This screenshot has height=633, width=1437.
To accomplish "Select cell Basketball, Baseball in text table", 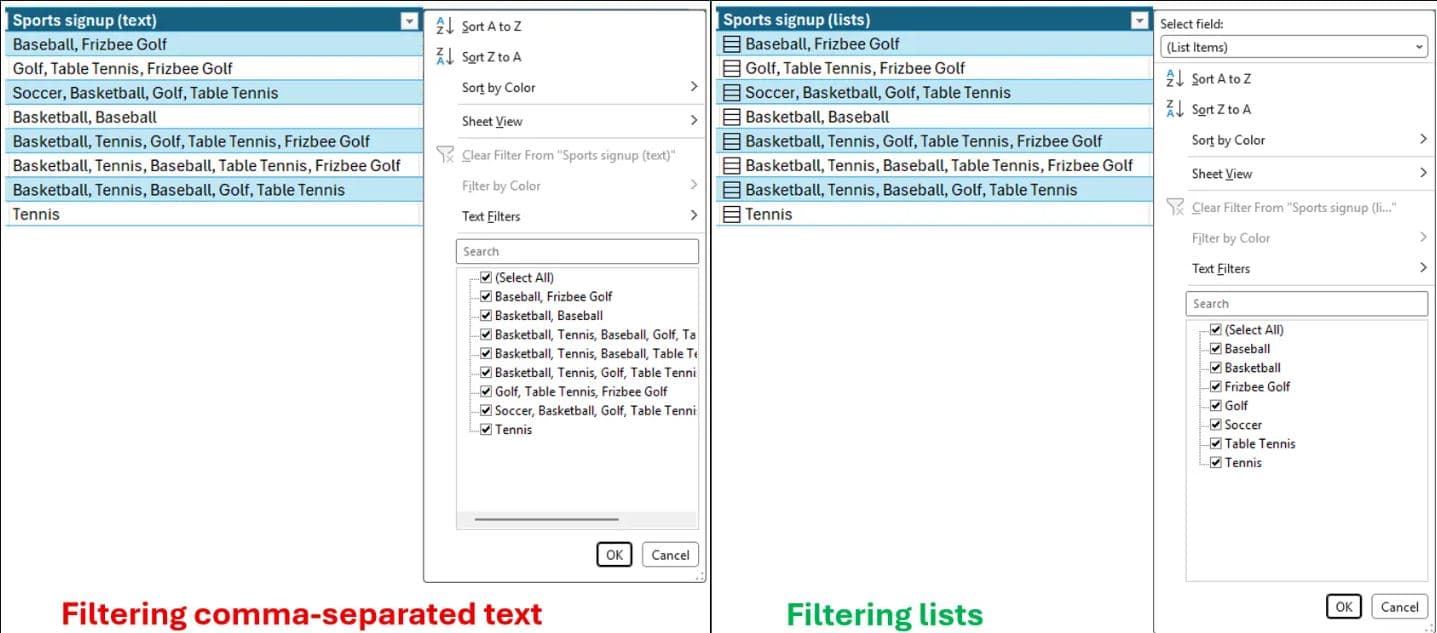I will click(x=214, y=117).
